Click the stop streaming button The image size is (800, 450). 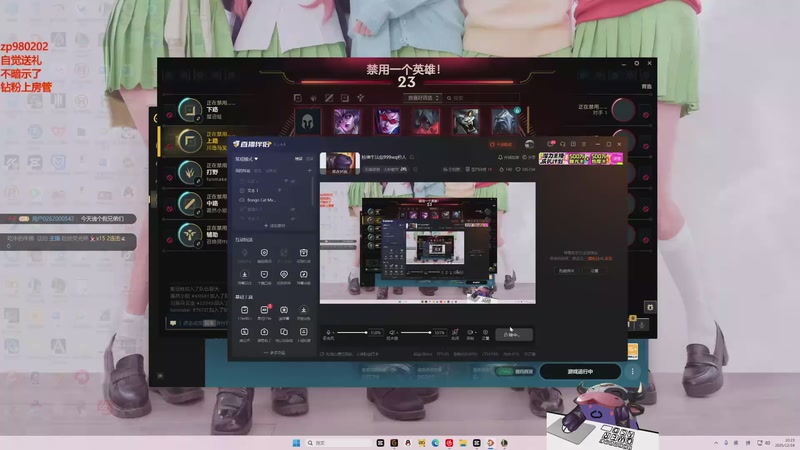point(514,334)
